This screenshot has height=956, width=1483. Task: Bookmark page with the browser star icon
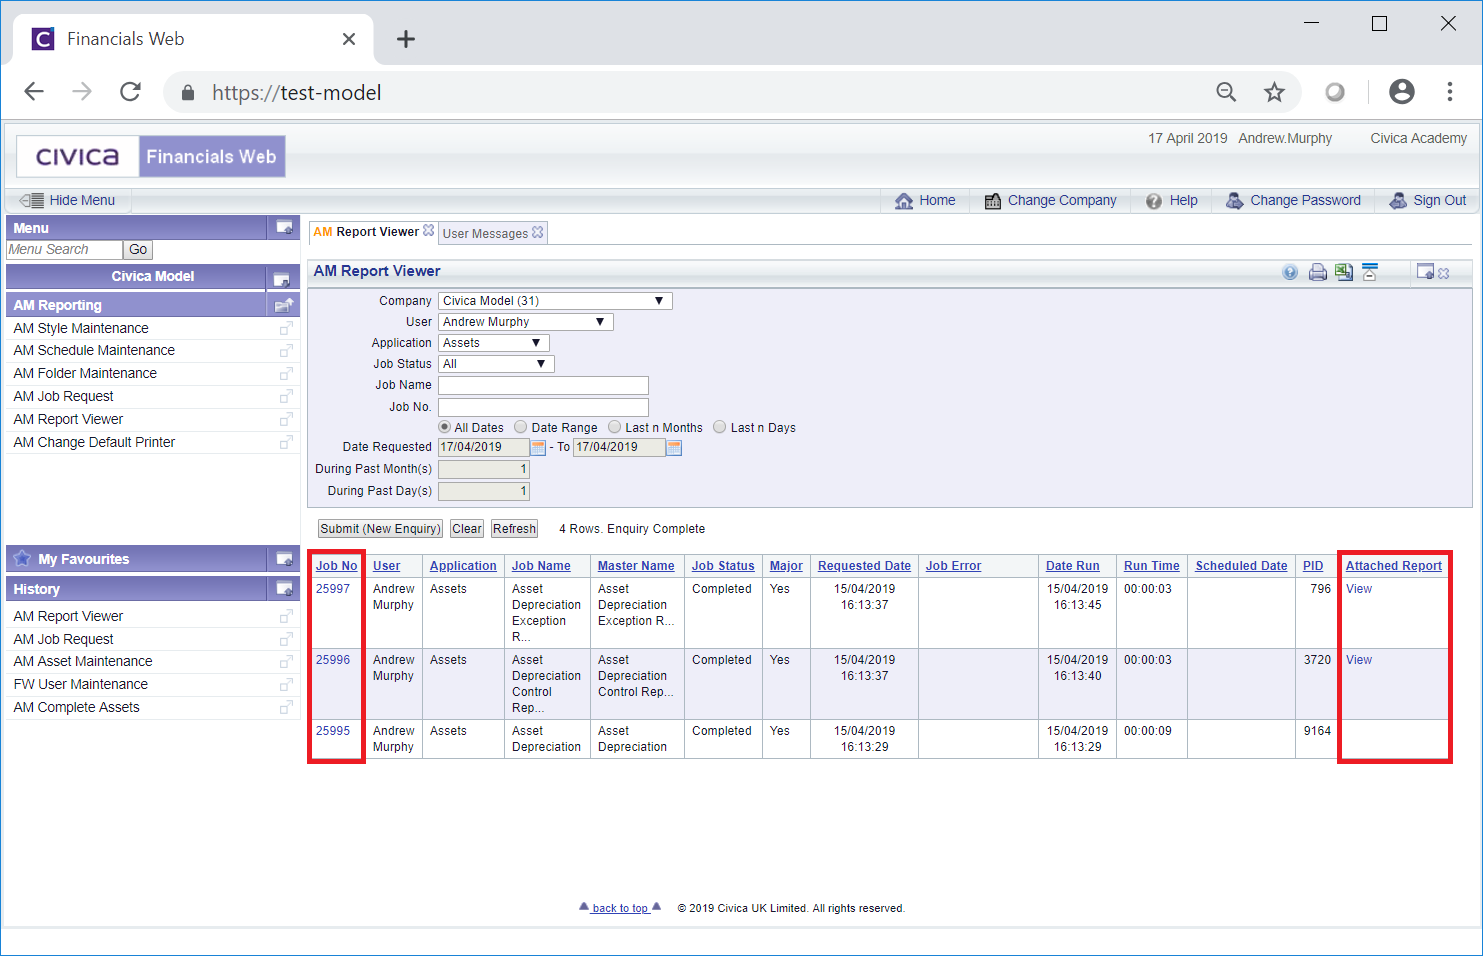pyautogui.click(x=1273, y=93)
